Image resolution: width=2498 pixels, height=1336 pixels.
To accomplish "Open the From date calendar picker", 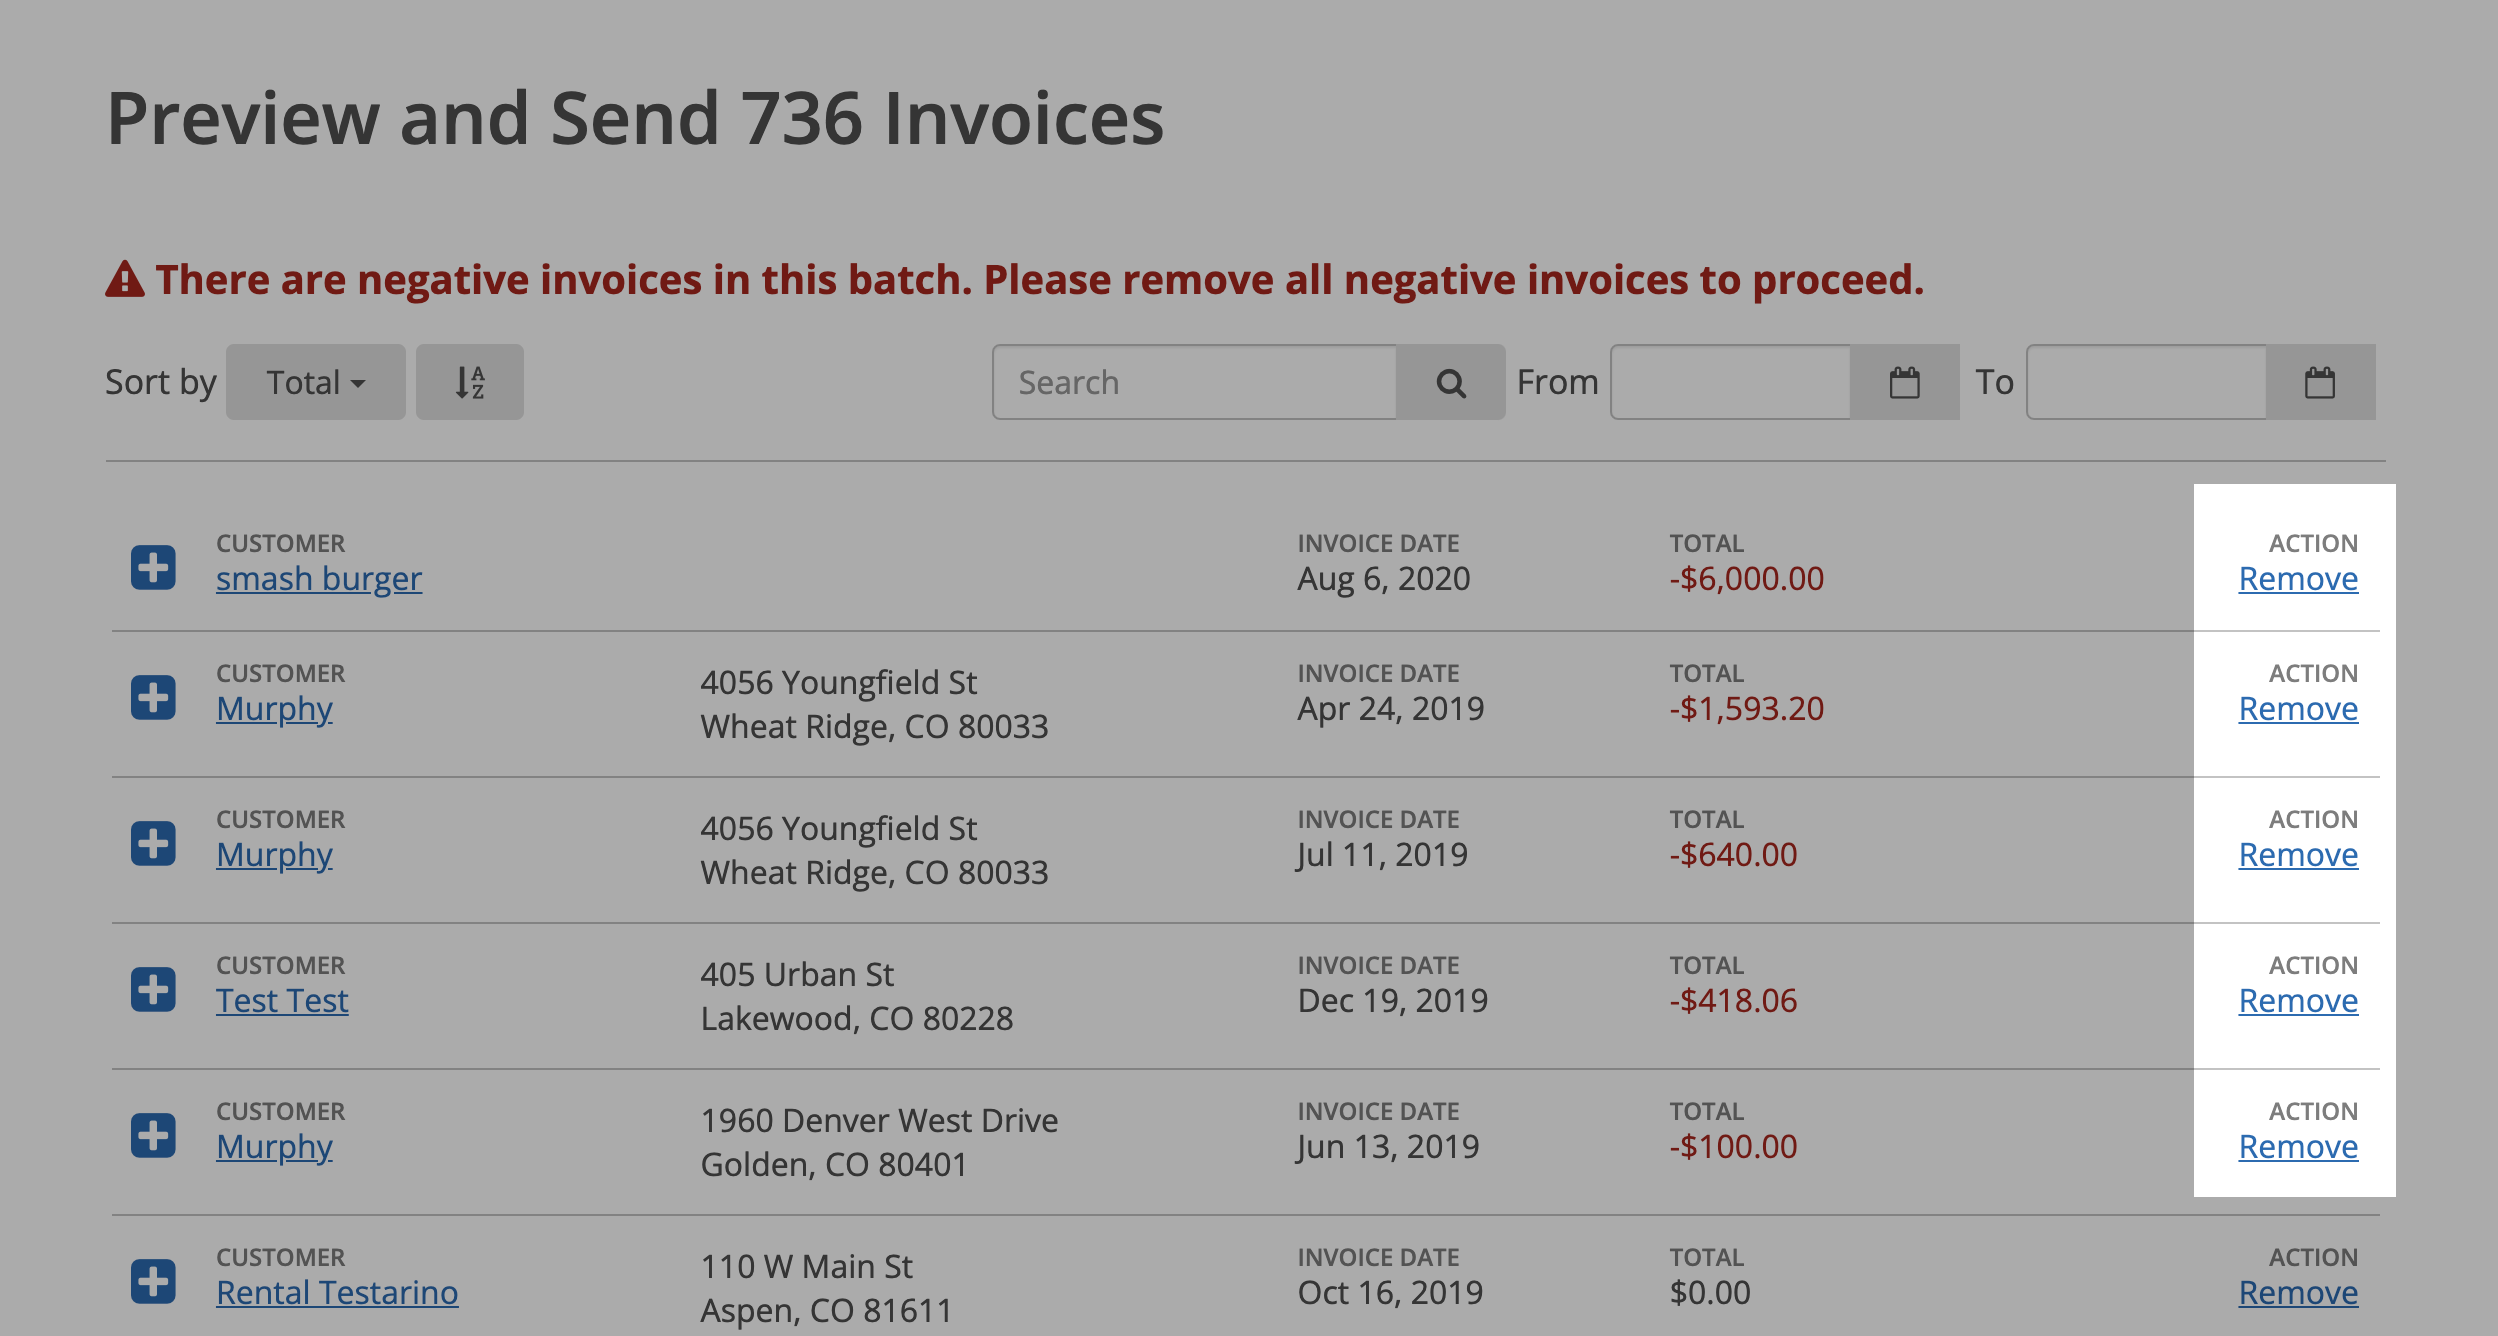I will point(1904,382).
